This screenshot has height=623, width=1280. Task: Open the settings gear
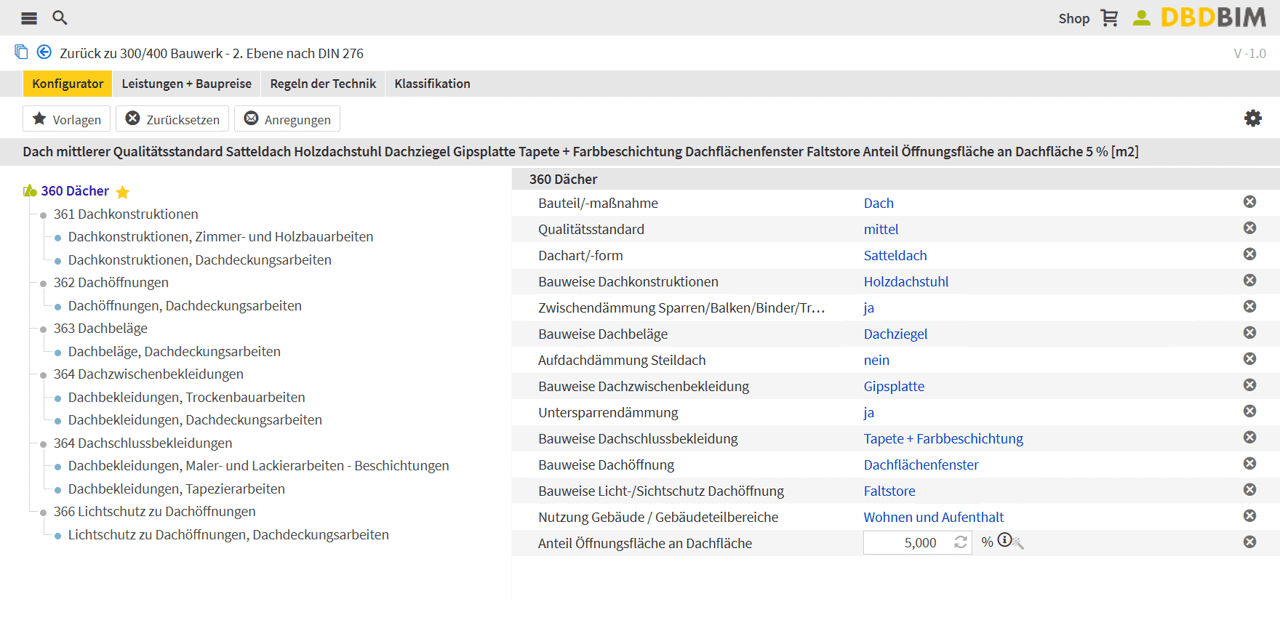point(1253,118)
